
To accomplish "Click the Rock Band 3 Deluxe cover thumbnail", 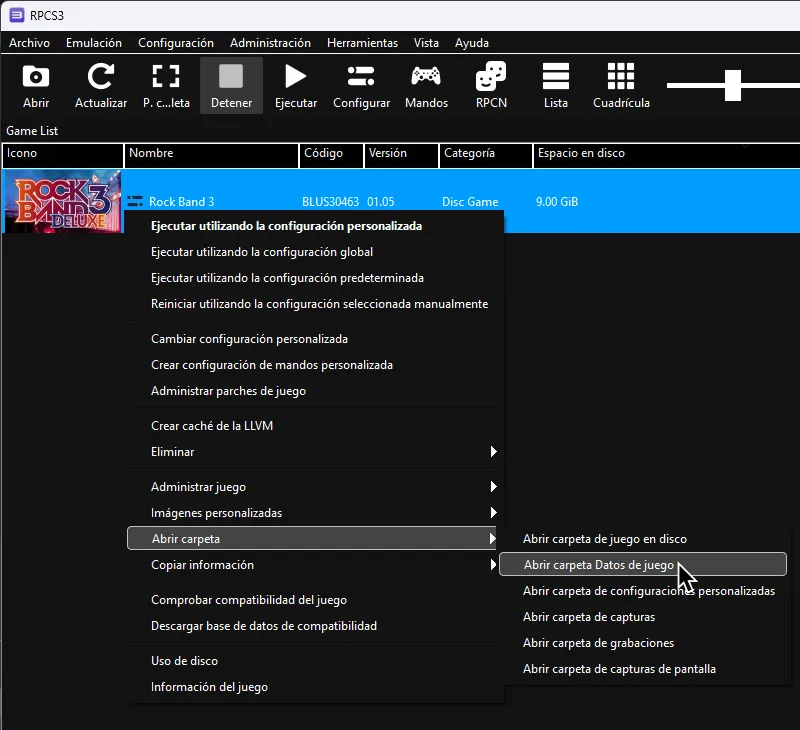I will [x=63, y=202].
